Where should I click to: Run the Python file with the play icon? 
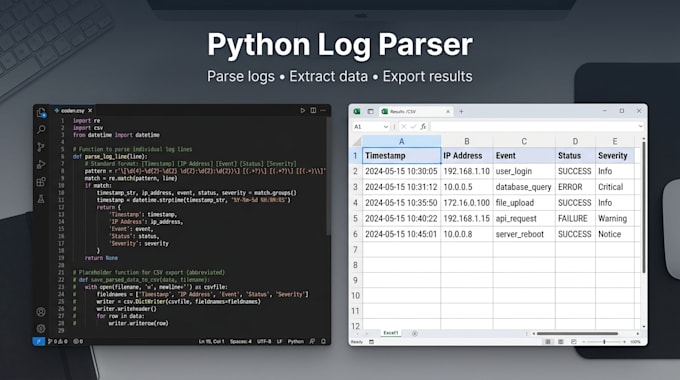[303, 111]
